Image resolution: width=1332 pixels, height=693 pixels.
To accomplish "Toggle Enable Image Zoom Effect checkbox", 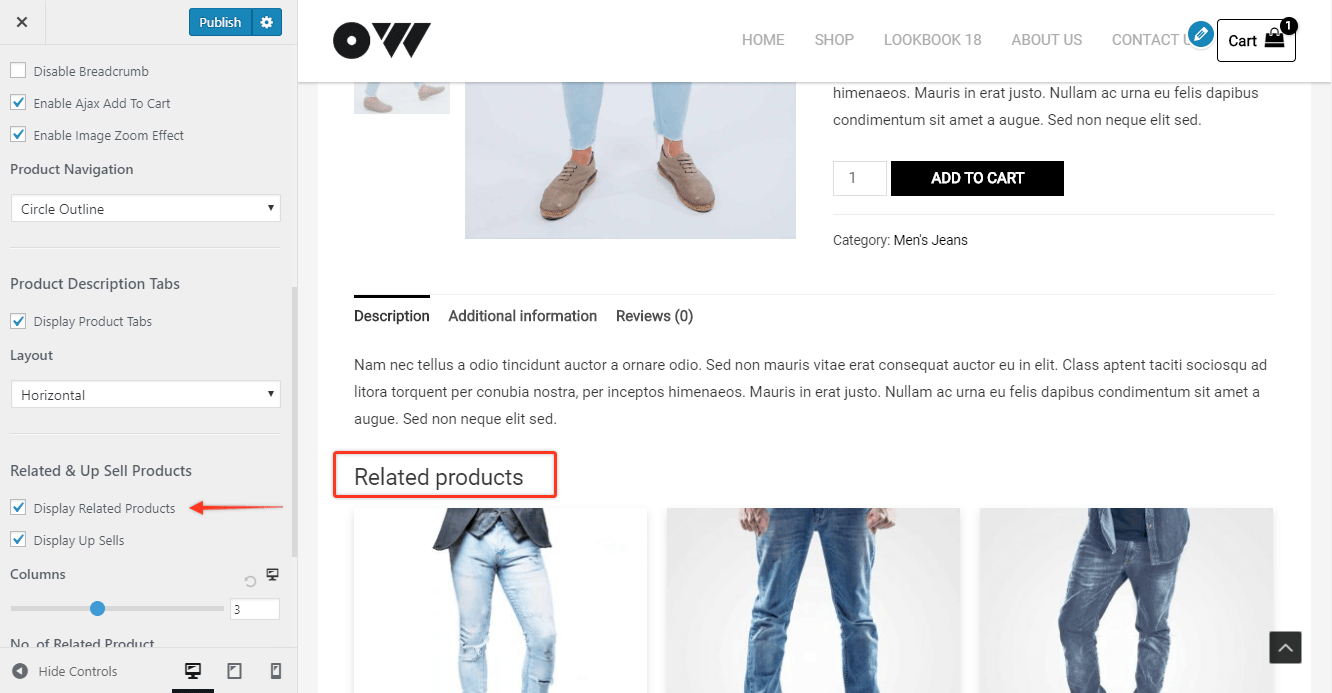I will [x=18, y=135].
